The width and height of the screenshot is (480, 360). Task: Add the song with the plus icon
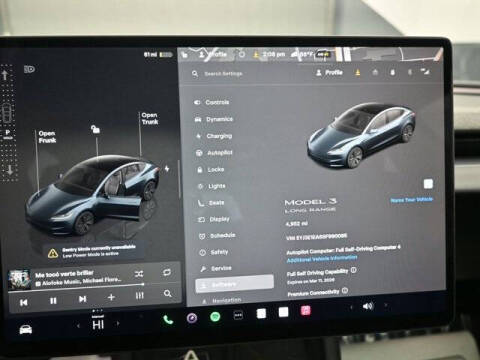point(111,297)
